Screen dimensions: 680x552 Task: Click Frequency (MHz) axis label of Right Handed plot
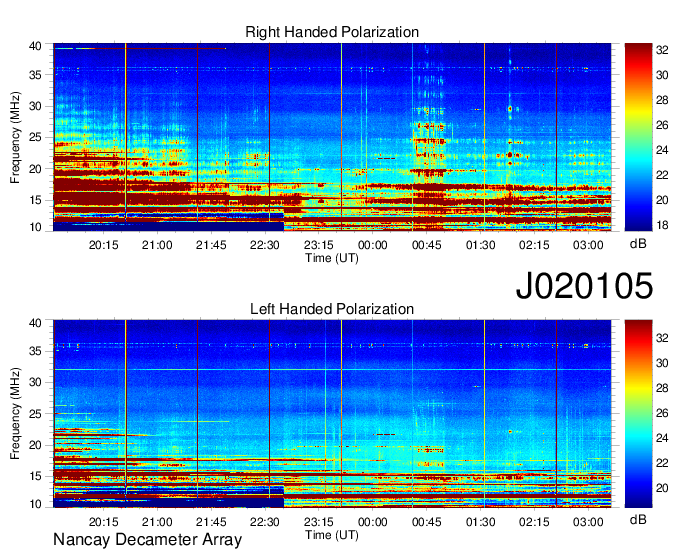point(15,137)
